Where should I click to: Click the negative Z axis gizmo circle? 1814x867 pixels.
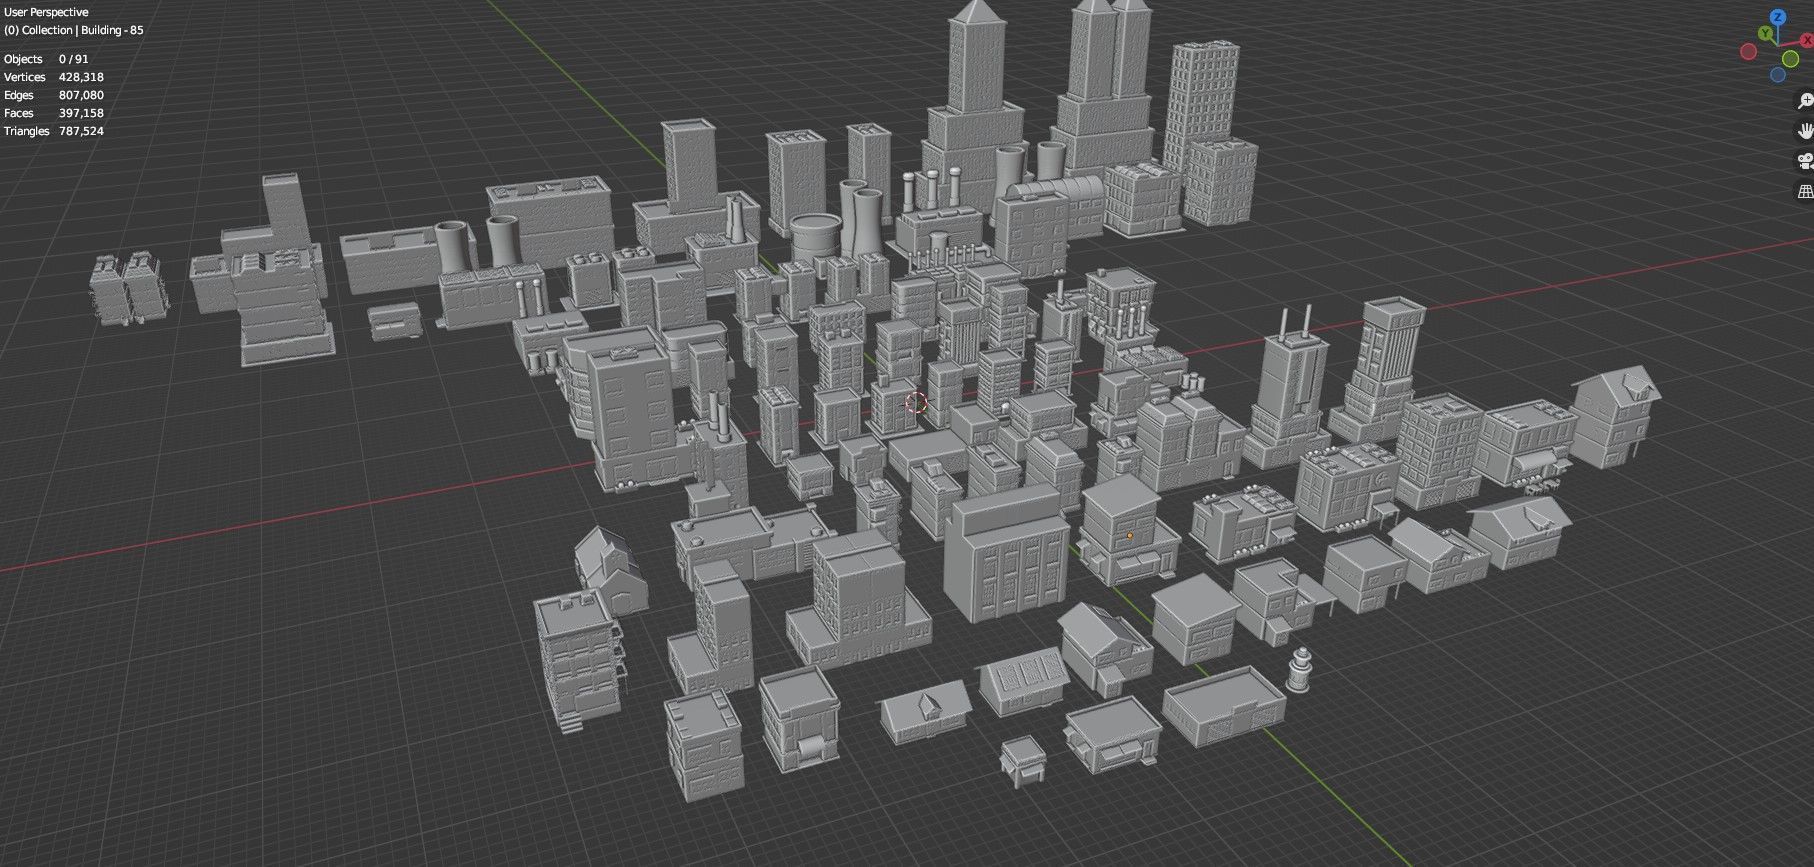click(1778, 75)
